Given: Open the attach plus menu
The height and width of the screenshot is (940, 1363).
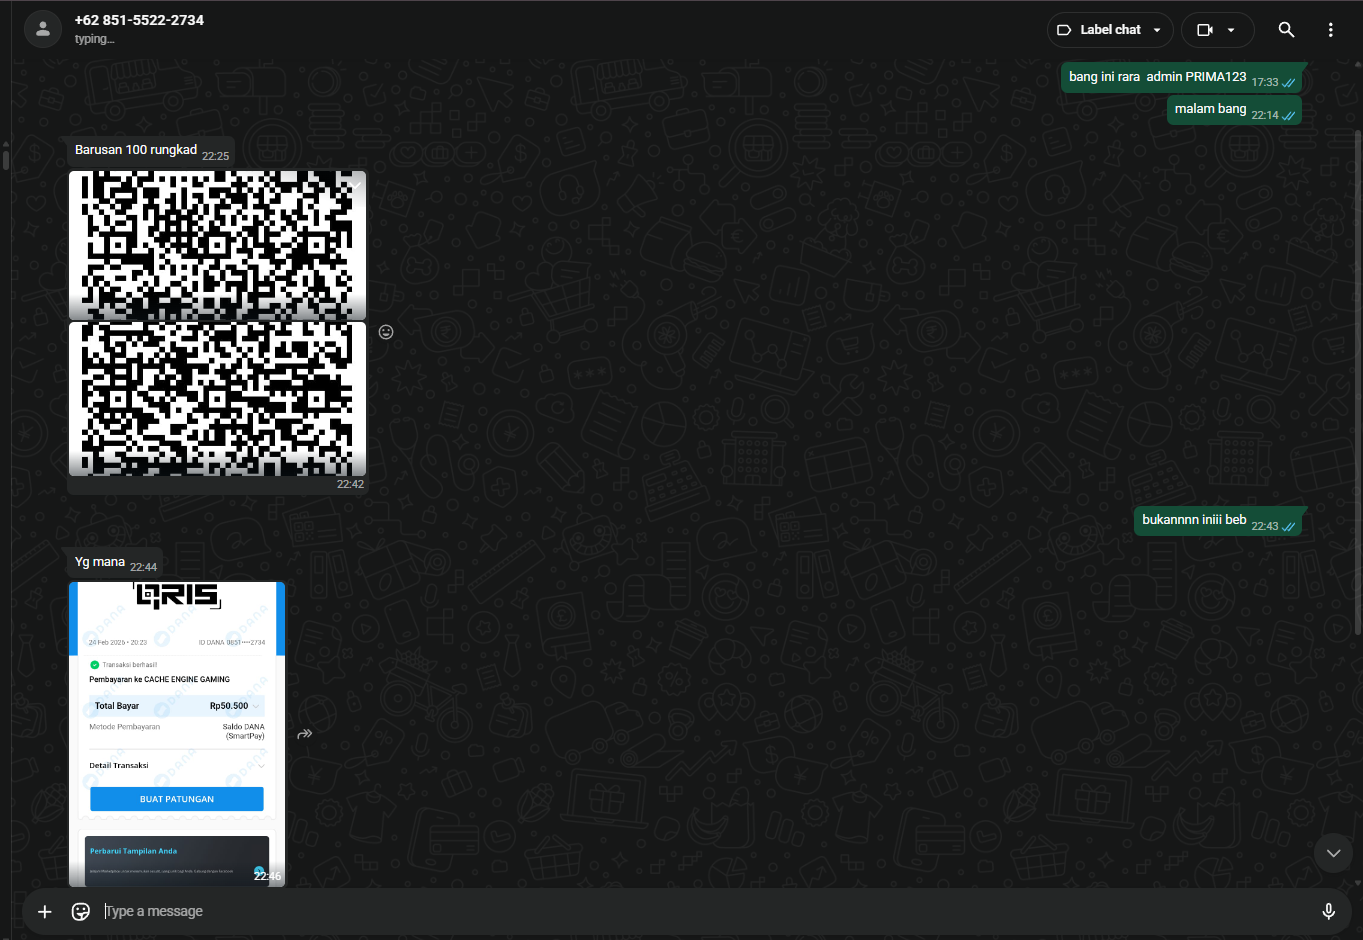Looking at the screenshot, I should pos(44,911).
